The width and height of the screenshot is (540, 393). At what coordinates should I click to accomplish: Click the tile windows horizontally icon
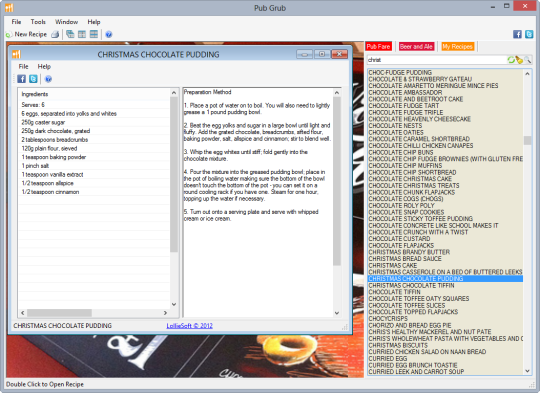[94, 34]
